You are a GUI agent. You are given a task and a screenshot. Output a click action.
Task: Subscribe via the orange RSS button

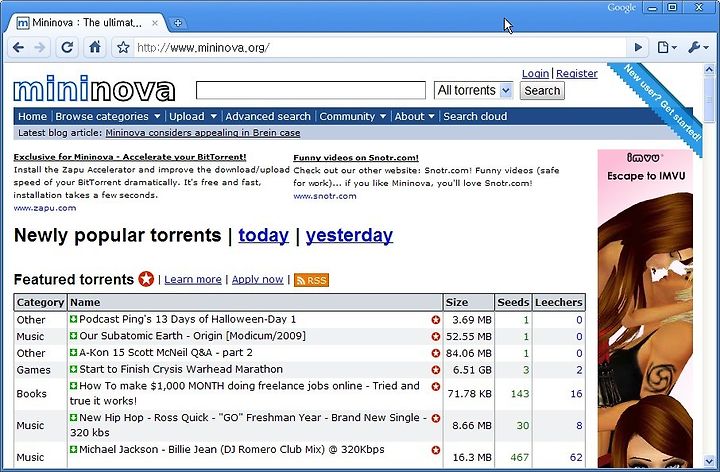coord(311,280)
